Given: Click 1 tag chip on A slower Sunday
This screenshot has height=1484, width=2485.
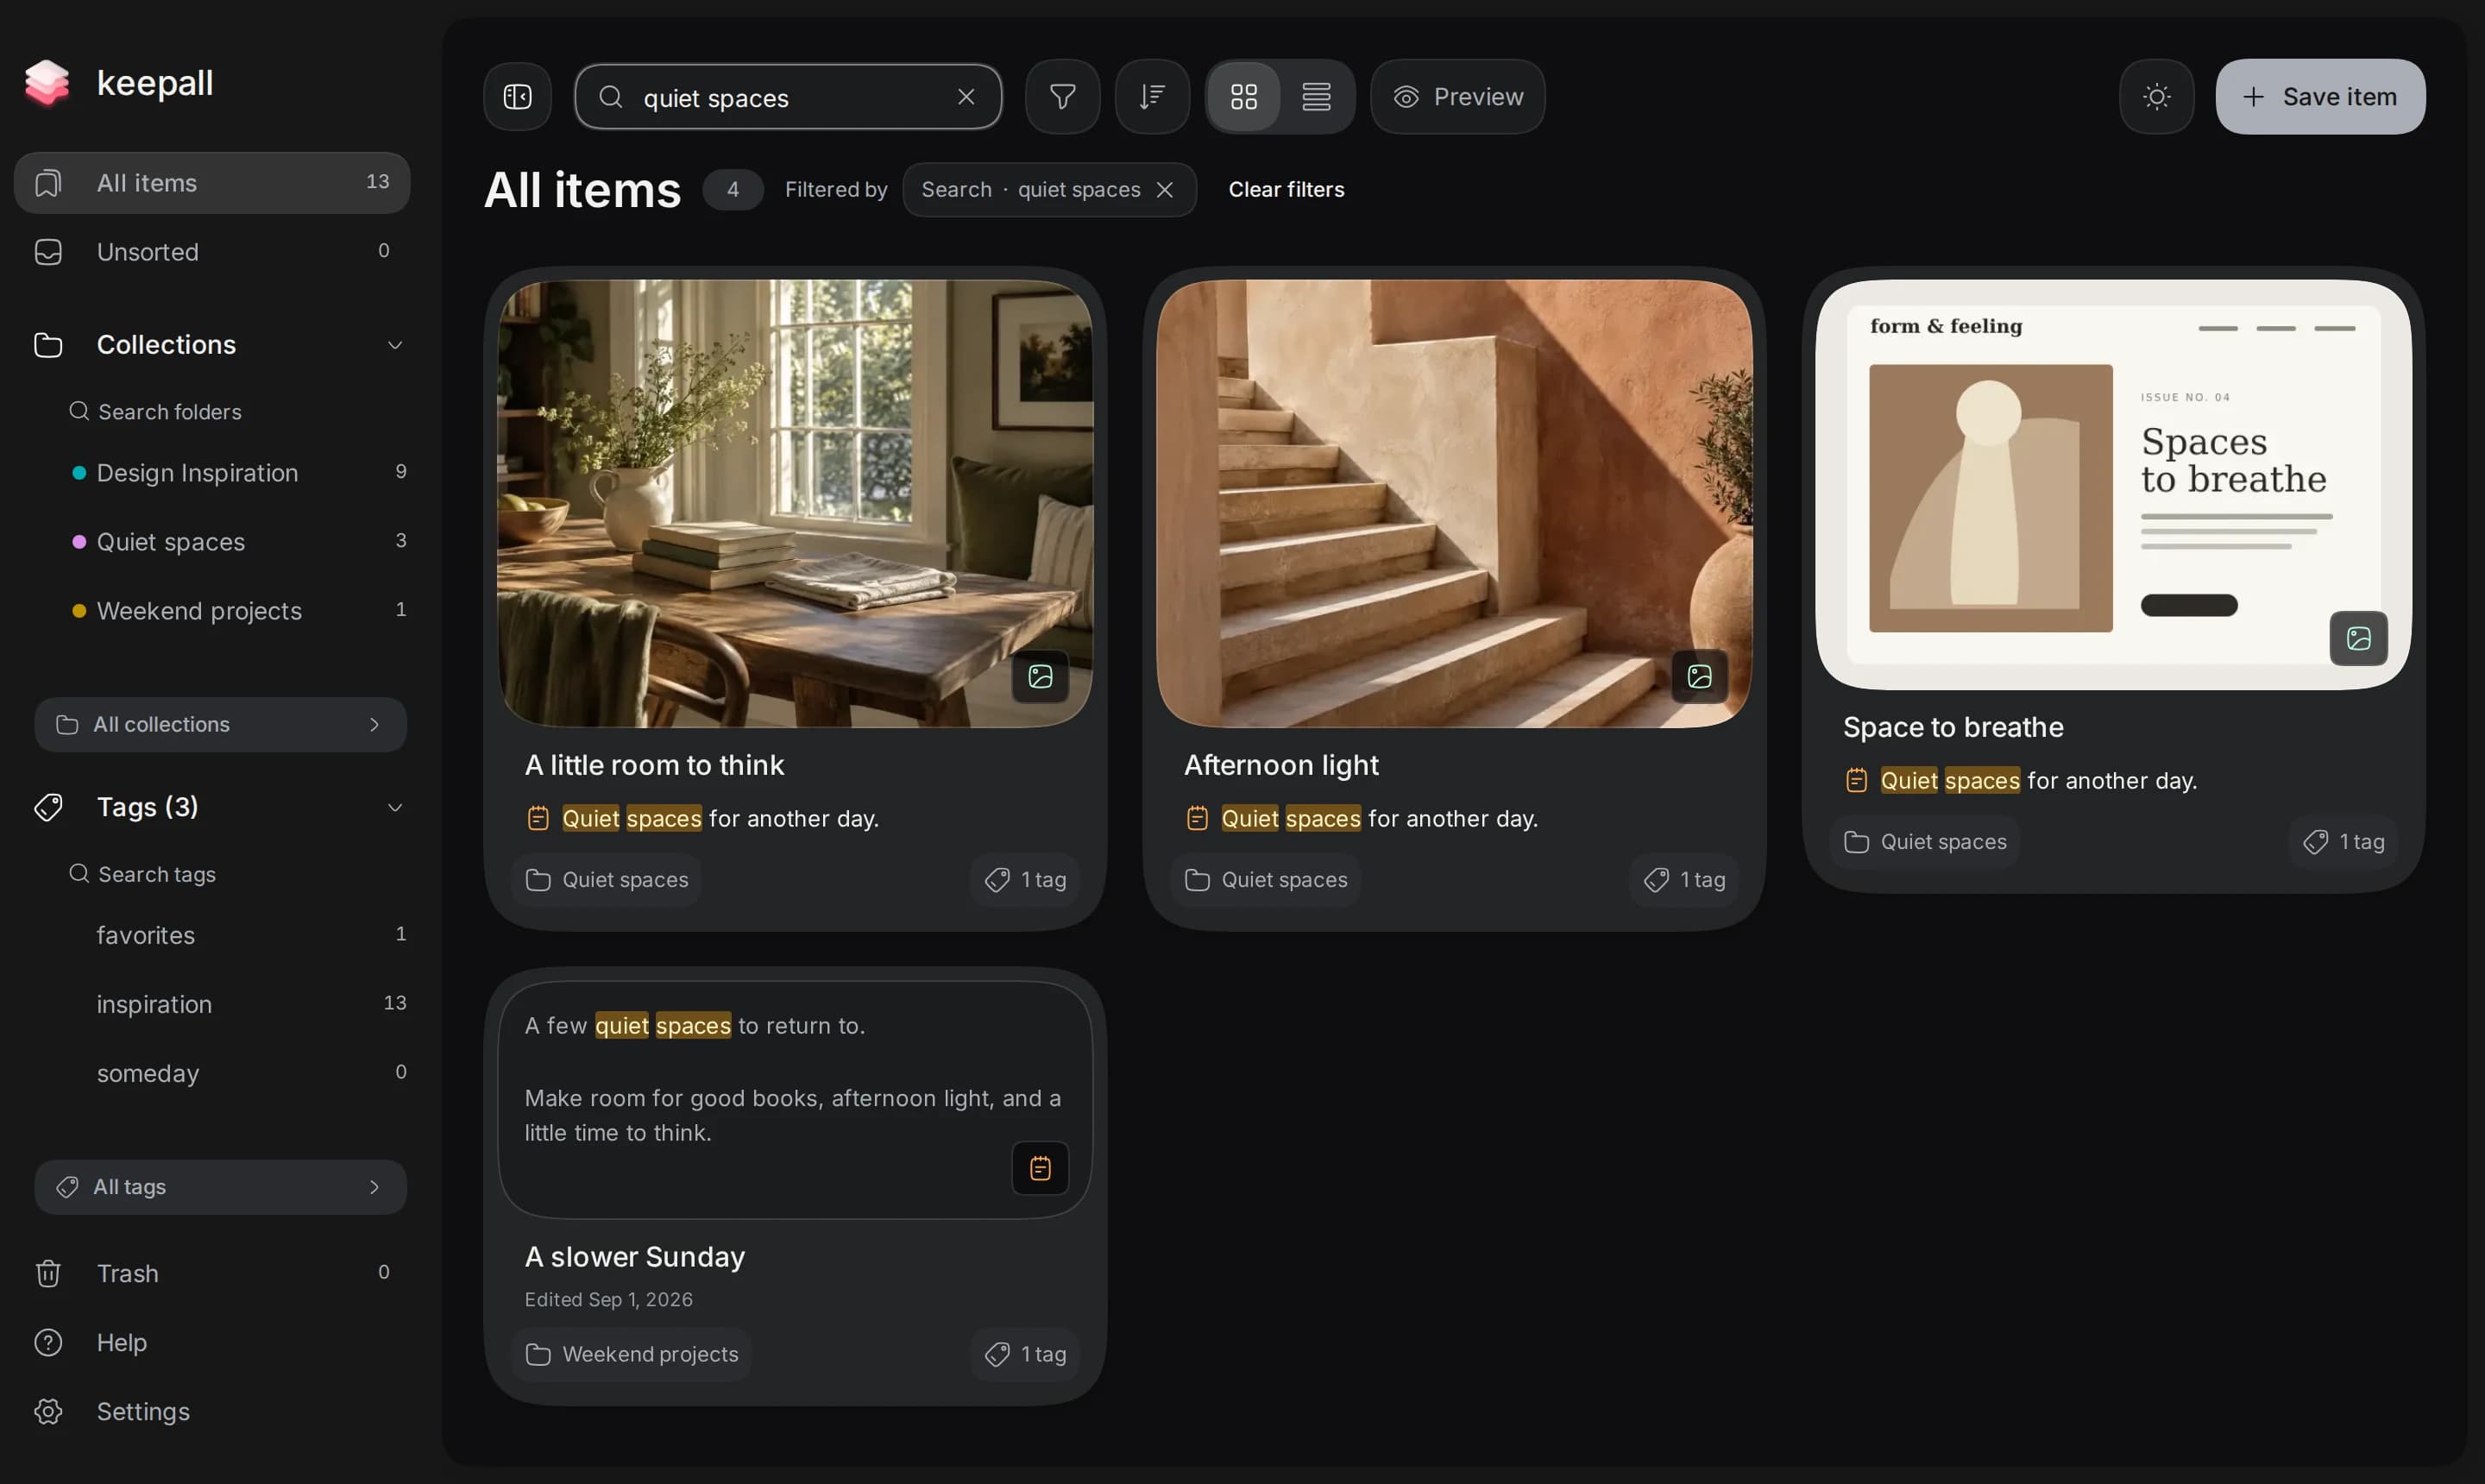Looking at the screenshot, I should tap(1025, 1354).
